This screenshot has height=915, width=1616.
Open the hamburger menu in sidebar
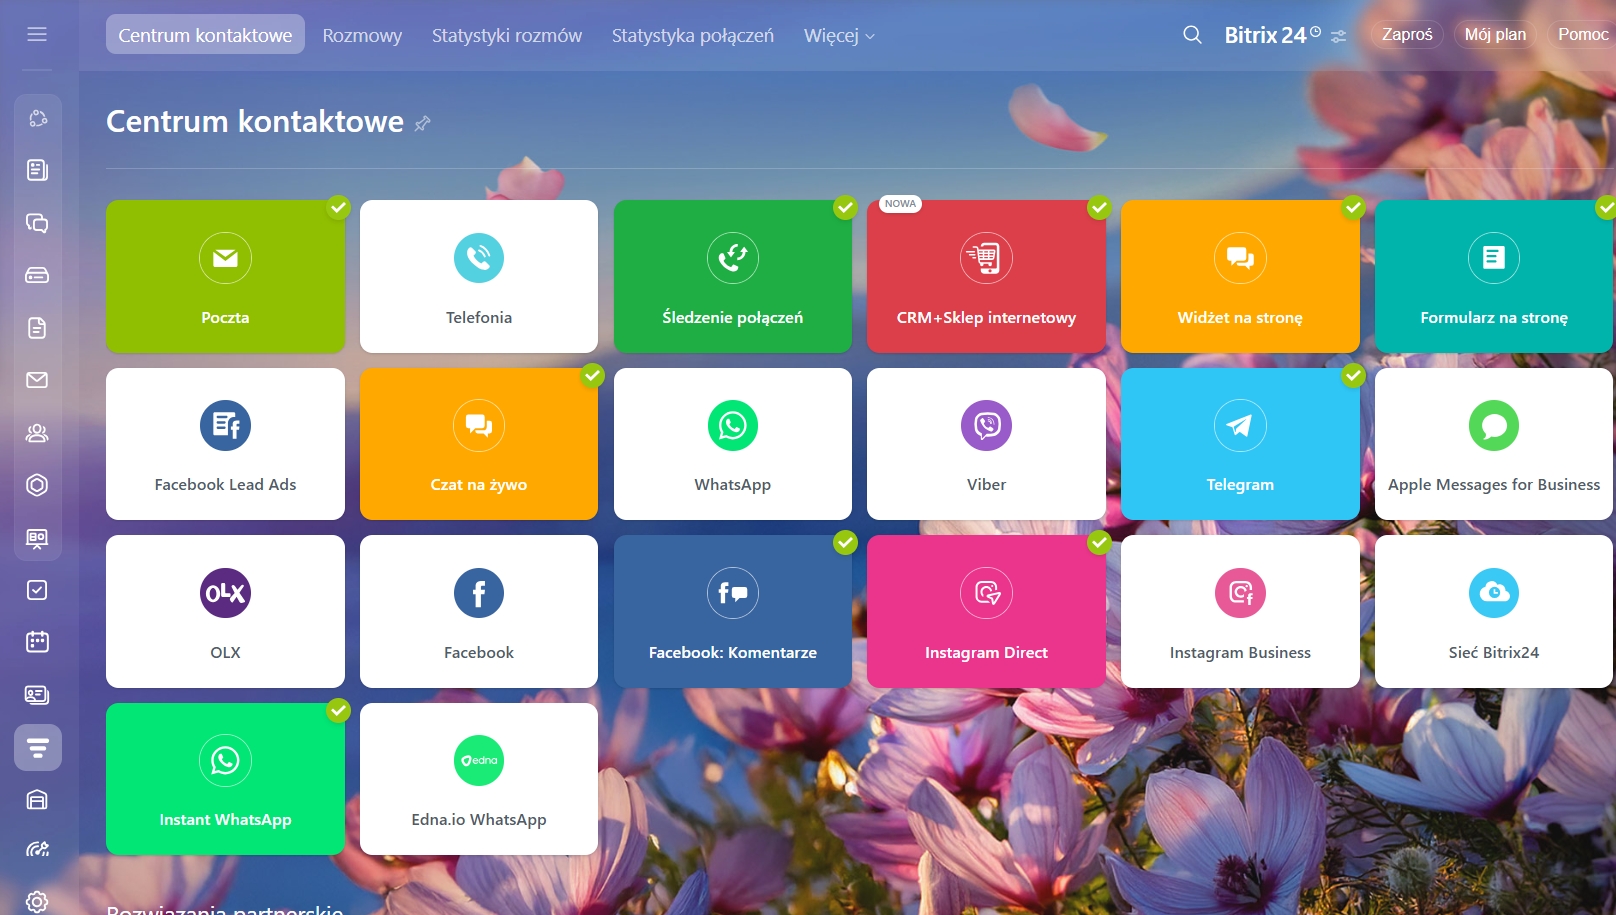[x=37, y=34]
